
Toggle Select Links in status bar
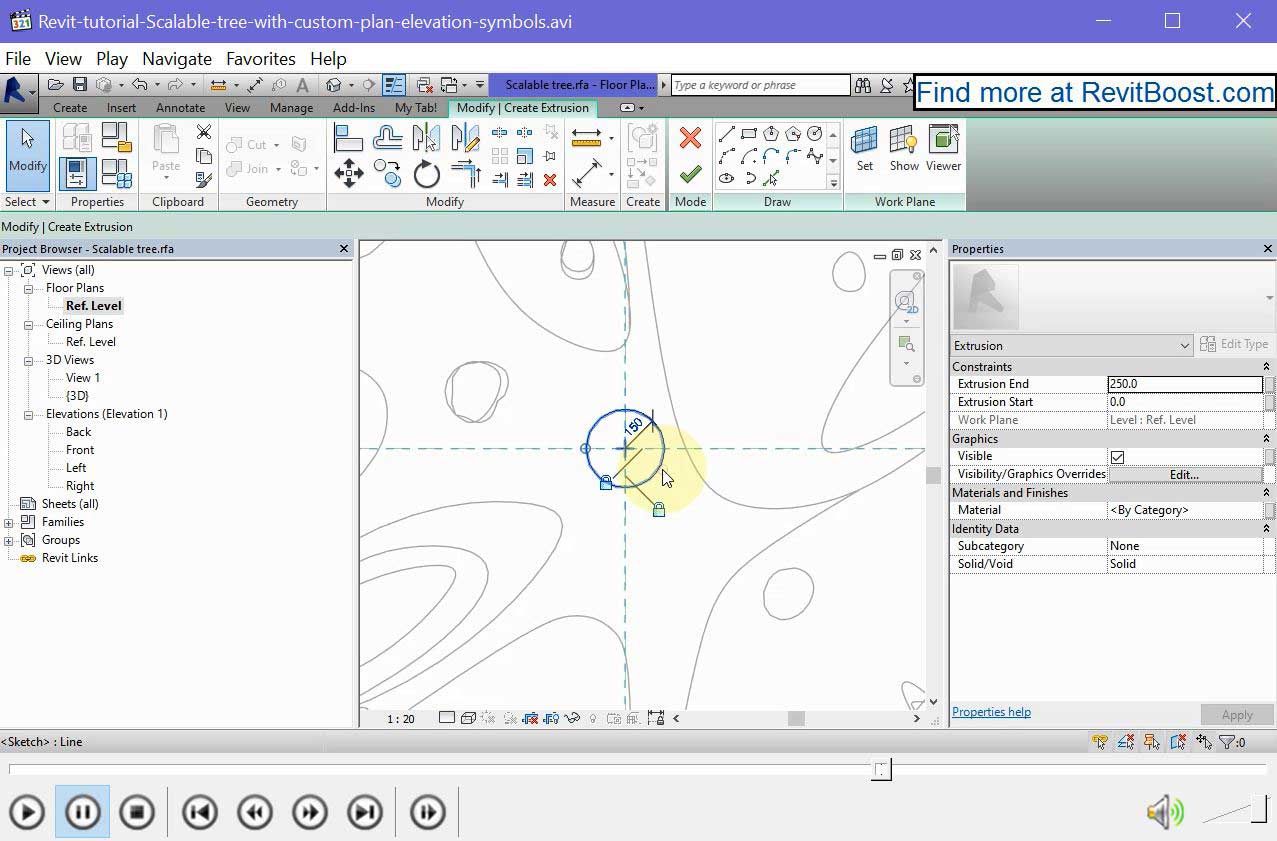pyautogui.click(x=1100, y=742)
